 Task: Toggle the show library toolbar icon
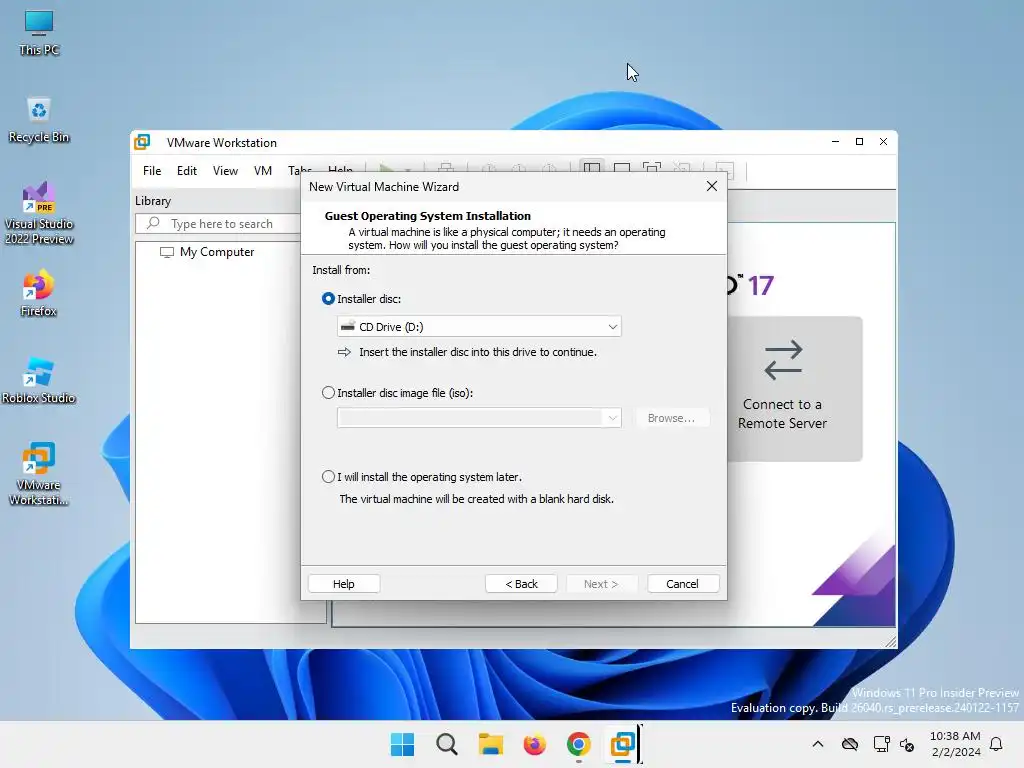592,168
